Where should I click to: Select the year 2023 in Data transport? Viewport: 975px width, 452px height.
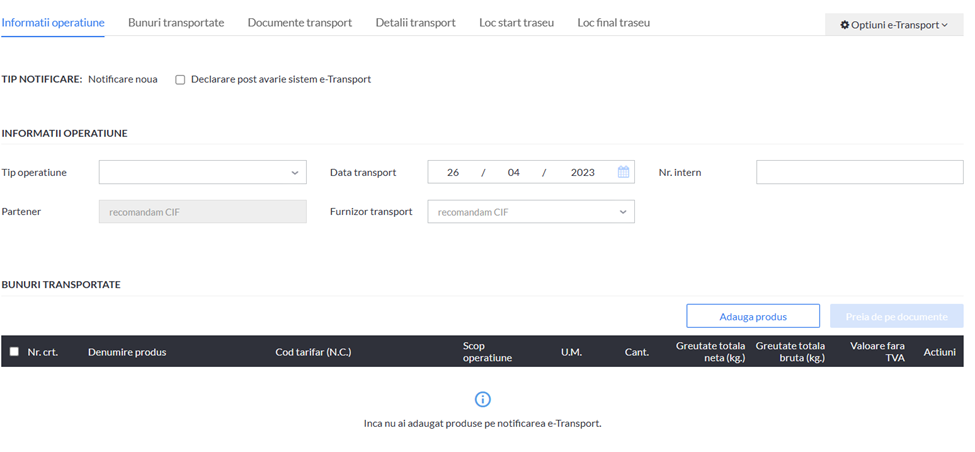click(x=583, y=173)
